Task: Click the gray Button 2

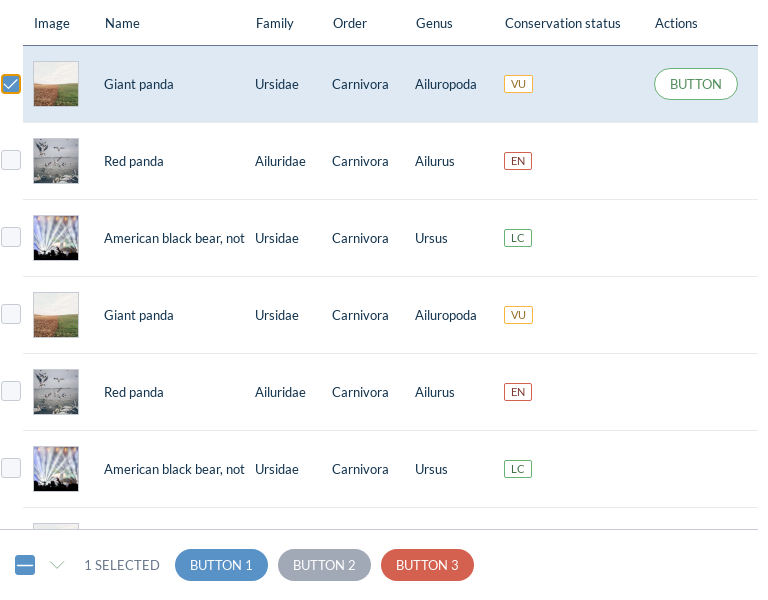Action: [324, 565]
